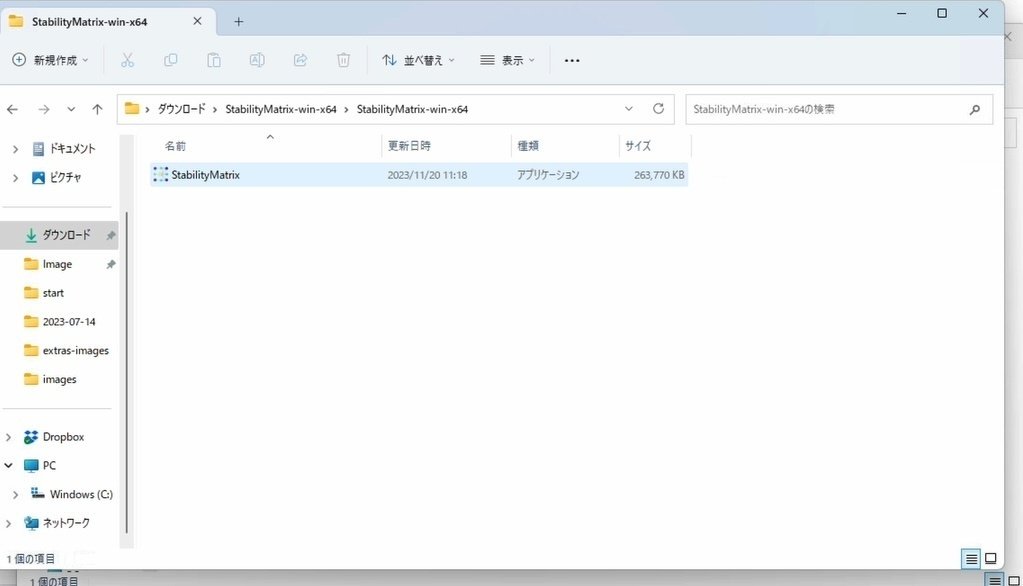Expand the address bar history dropdown
This screenshot has height=586, width=1023.
pyautogui.click(x=628, y=109)
